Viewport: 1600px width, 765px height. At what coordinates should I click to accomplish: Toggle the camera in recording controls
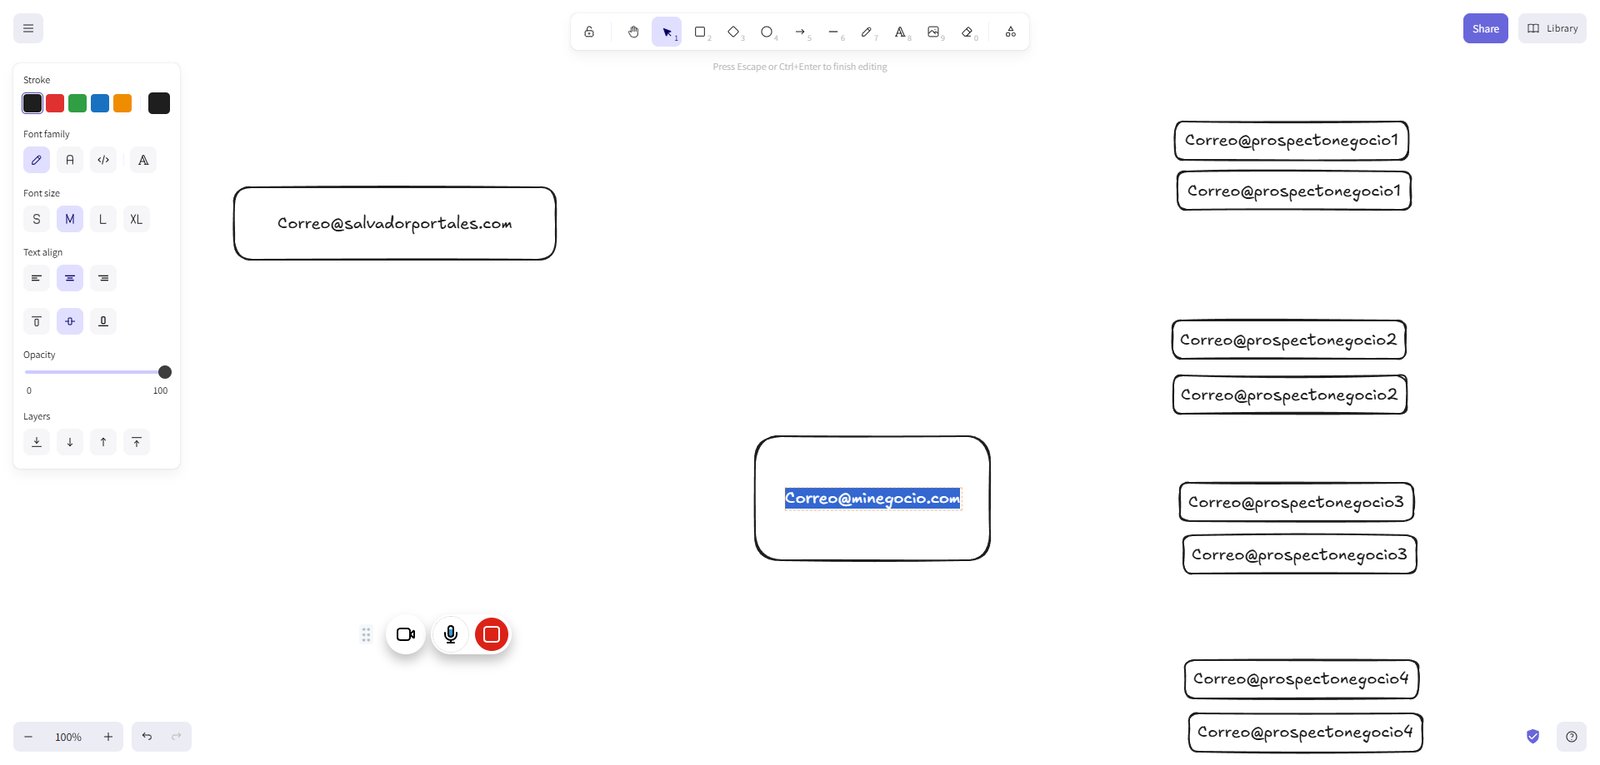click(x=406, y=634)
